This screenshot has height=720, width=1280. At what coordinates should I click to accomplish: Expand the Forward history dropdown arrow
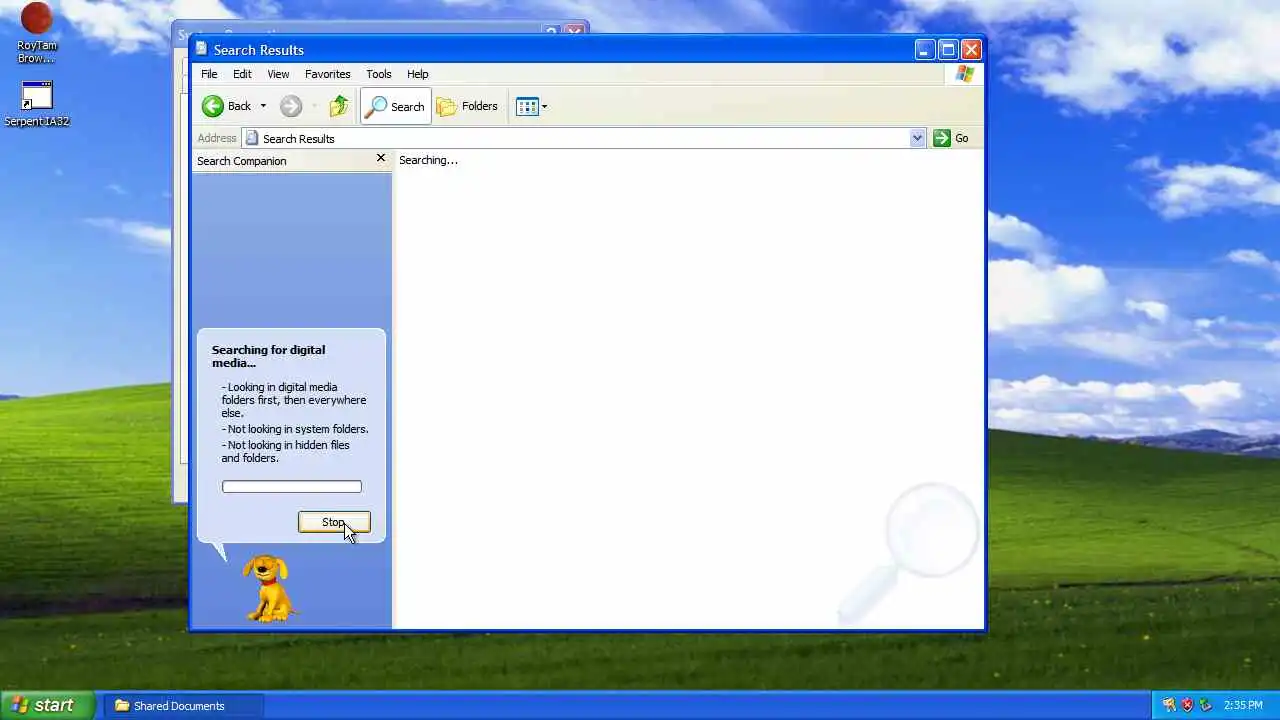(314, 106)
